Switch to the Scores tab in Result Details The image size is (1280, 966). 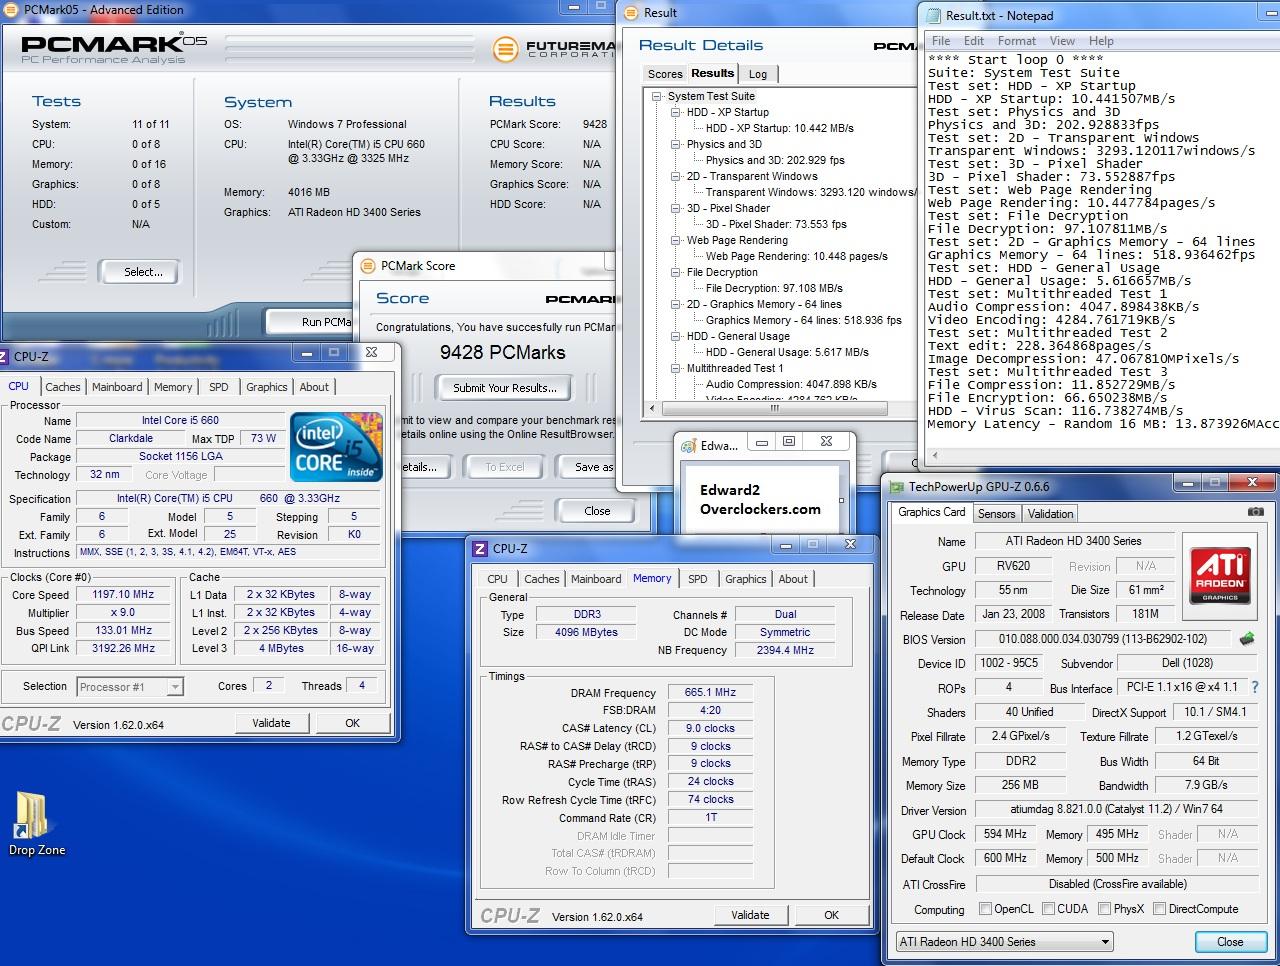click(665, 74)
